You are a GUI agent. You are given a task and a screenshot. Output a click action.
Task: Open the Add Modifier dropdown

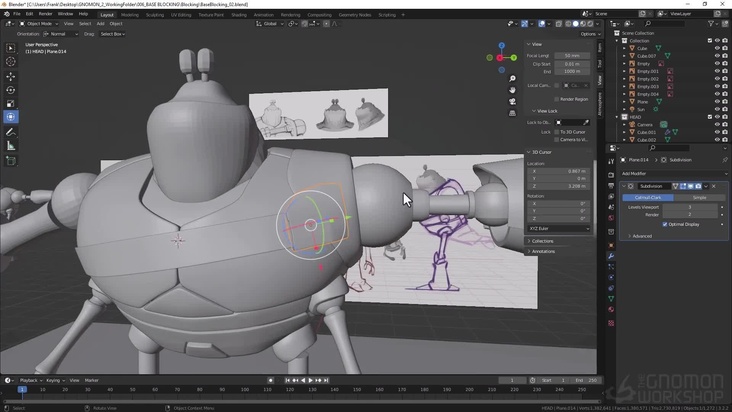coord(674,174)
